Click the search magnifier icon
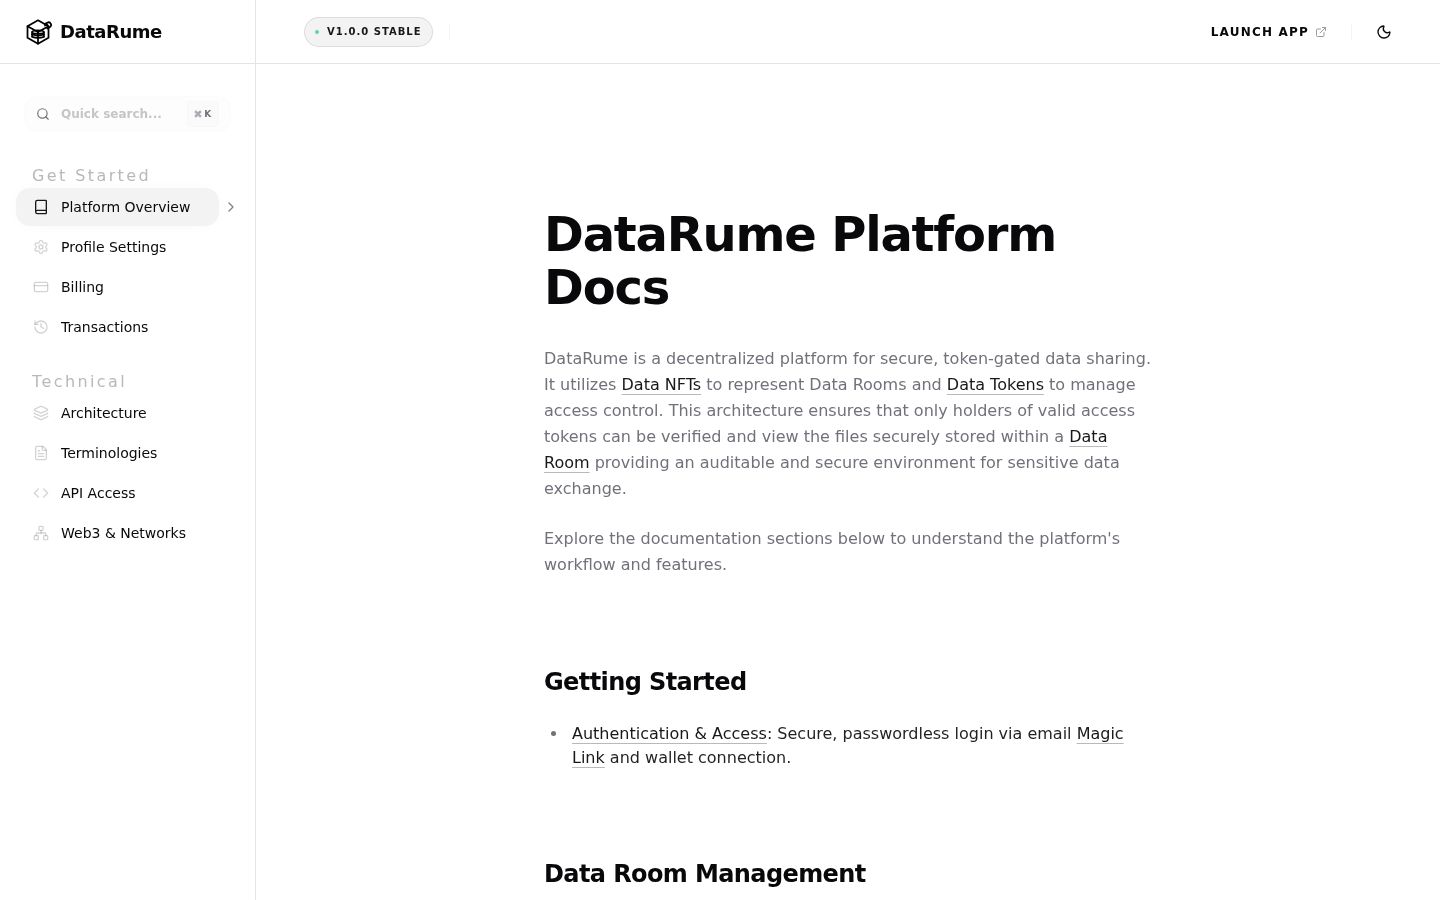The width and height of the screenshot is (1440, 900). 43,114
